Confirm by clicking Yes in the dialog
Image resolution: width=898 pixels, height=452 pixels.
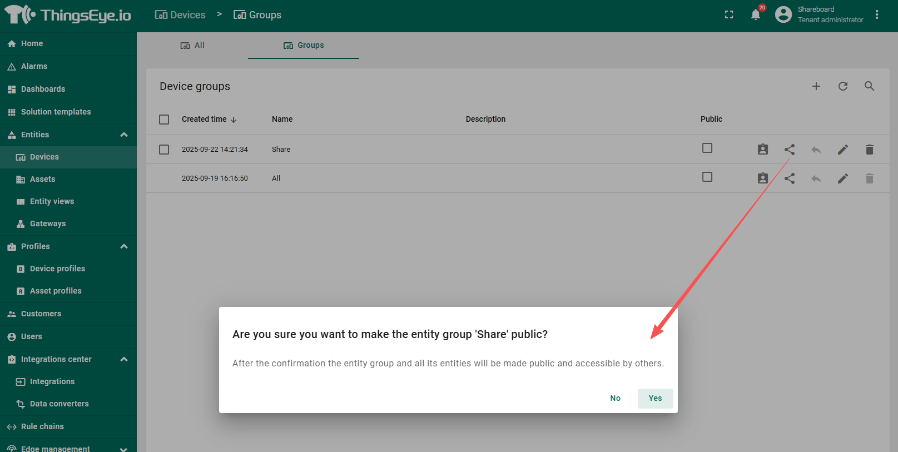tap(655, 398)
